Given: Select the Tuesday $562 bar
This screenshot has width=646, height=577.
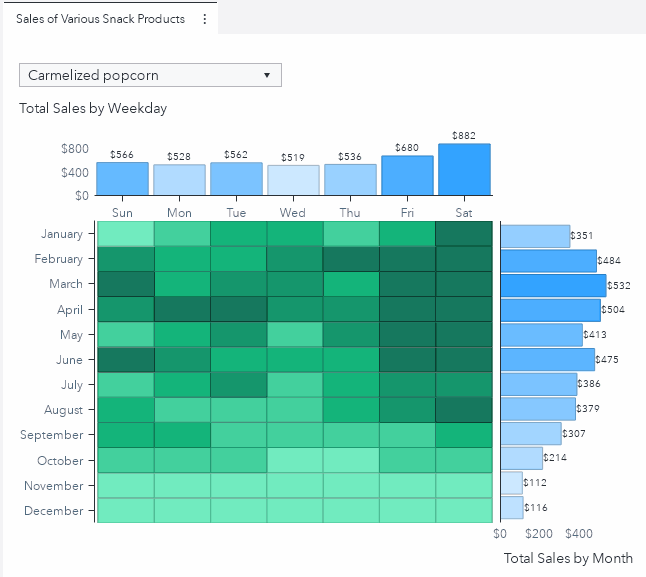Looking at the screenshot, I should [236, 179].
